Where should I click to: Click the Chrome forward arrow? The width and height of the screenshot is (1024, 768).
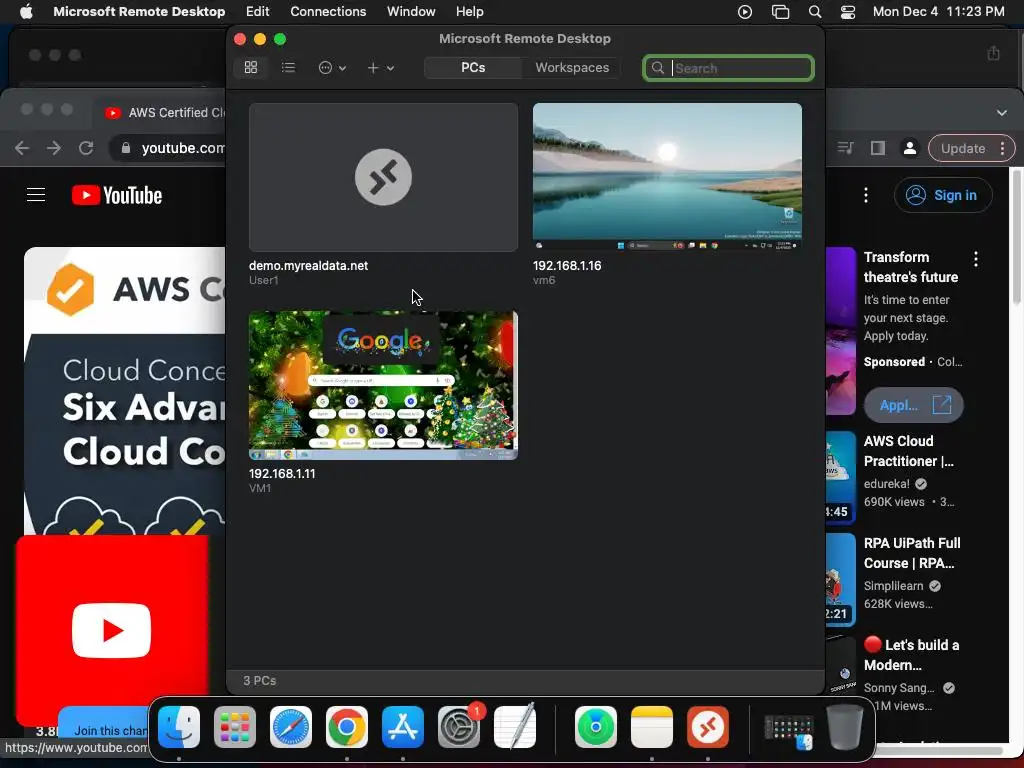click(54, 148)
